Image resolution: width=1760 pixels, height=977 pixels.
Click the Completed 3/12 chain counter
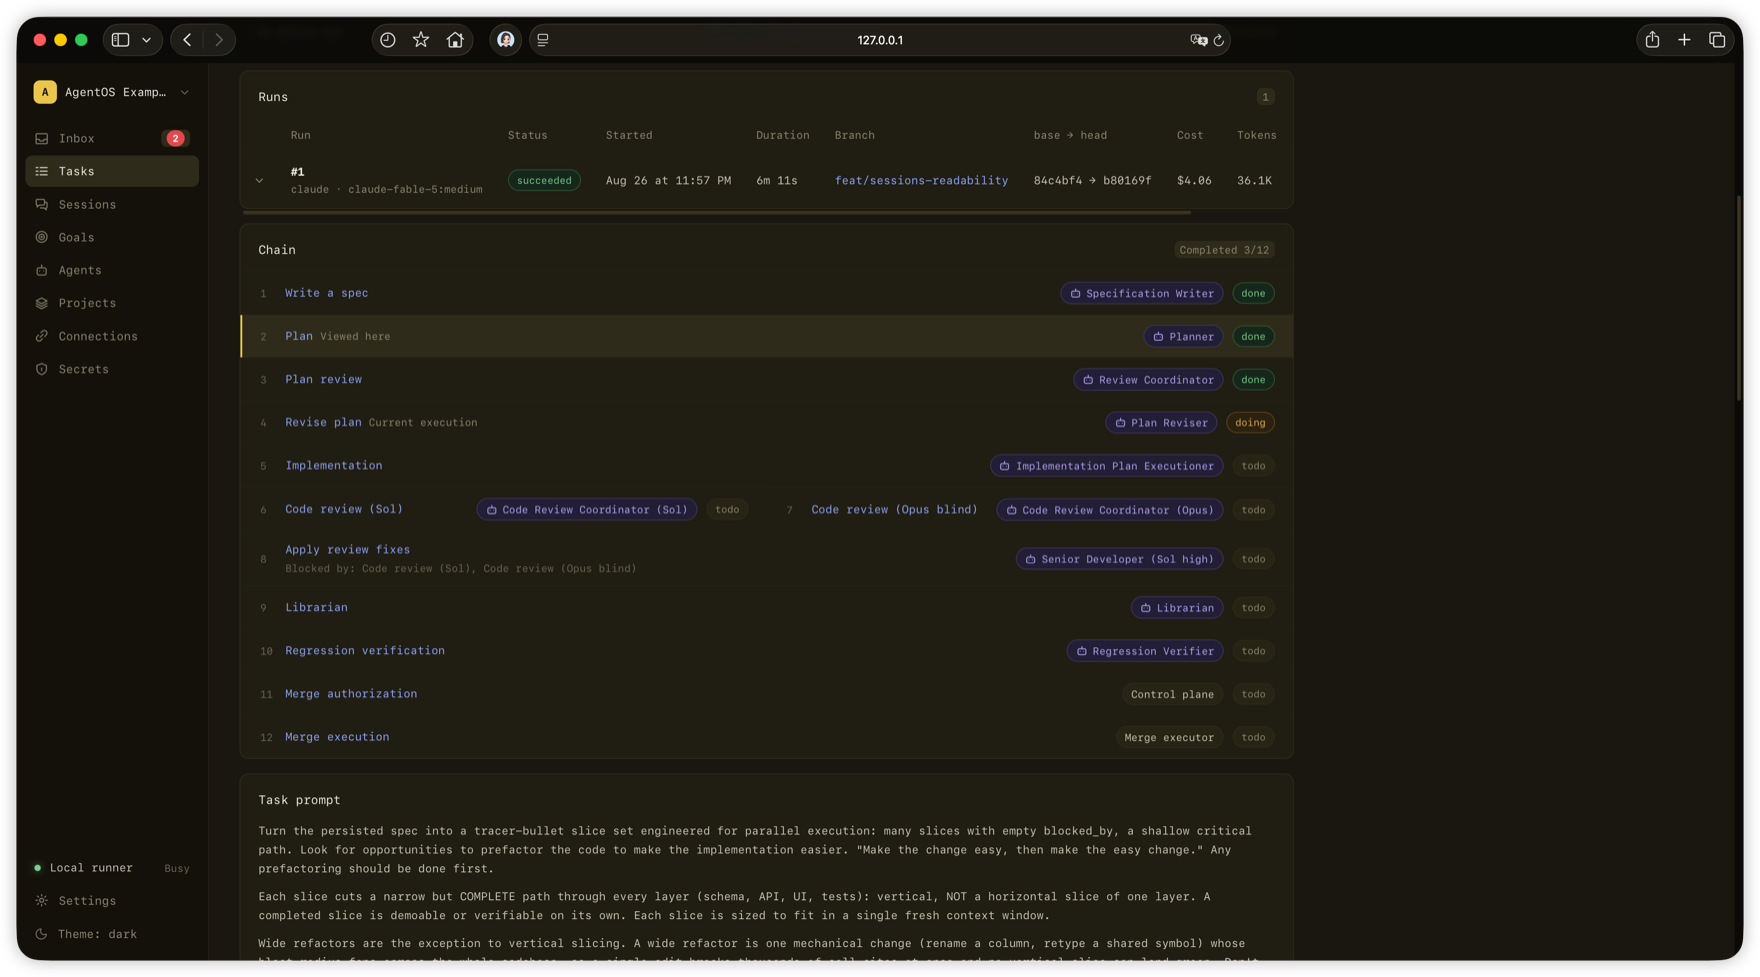pyautogui.click(x=1224, y=250)
